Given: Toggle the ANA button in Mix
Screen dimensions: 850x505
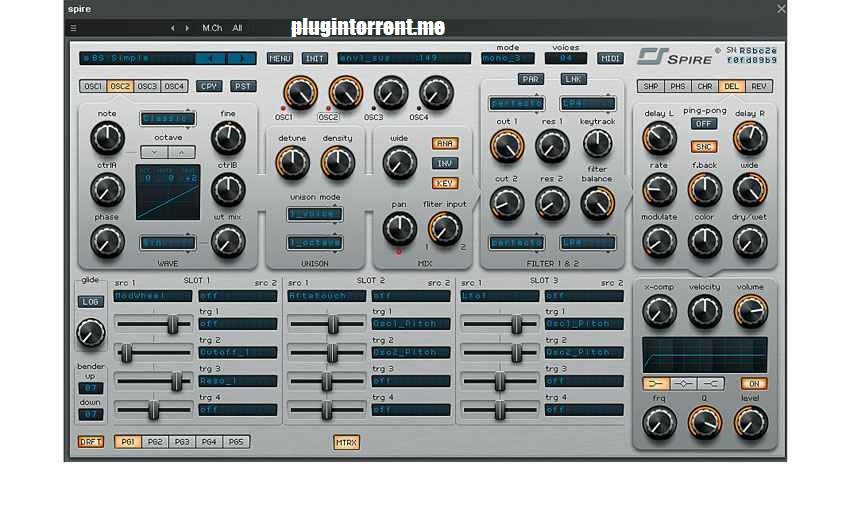Looking at the screenshot, I should pyautogui.click(x=445, y=144).
